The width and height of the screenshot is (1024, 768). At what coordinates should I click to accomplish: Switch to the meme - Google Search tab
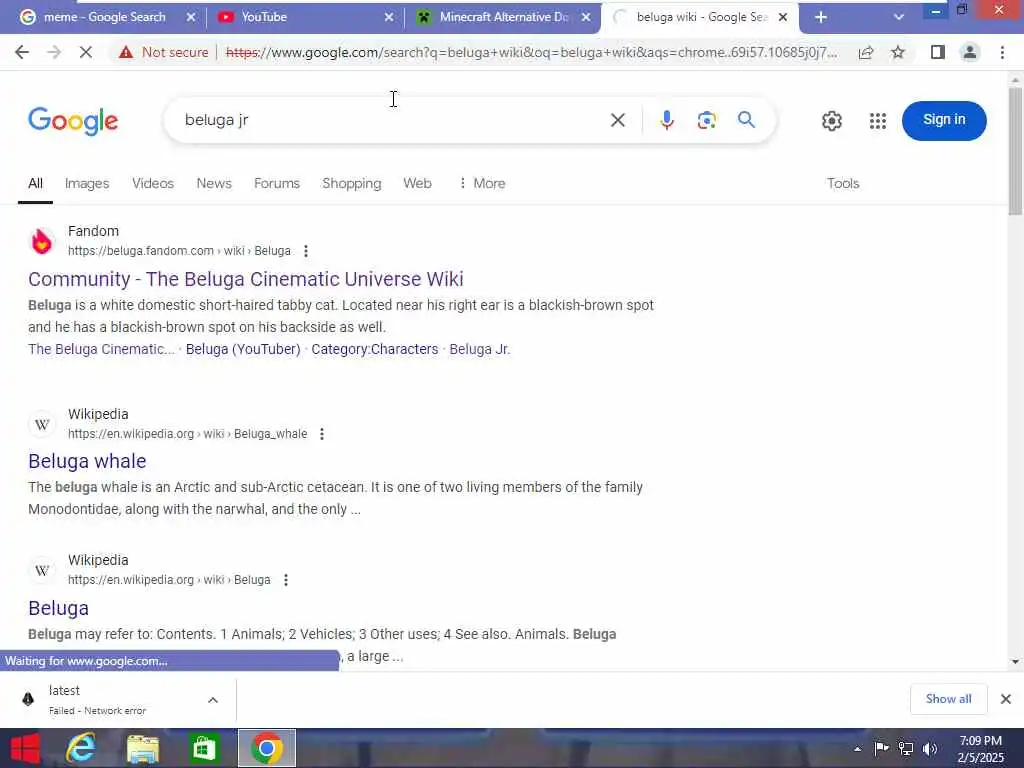[104, 17]
